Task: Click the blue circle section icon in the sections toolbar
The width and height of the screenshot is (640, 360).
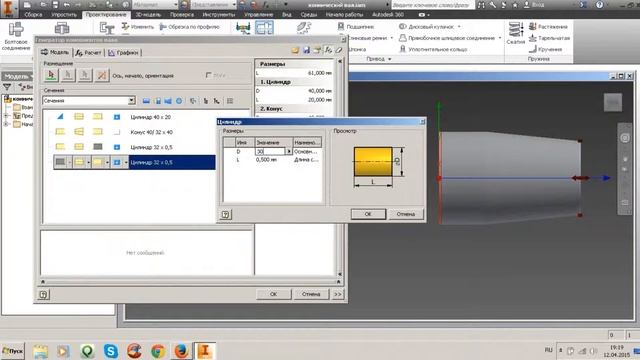Action: point(179,101)
